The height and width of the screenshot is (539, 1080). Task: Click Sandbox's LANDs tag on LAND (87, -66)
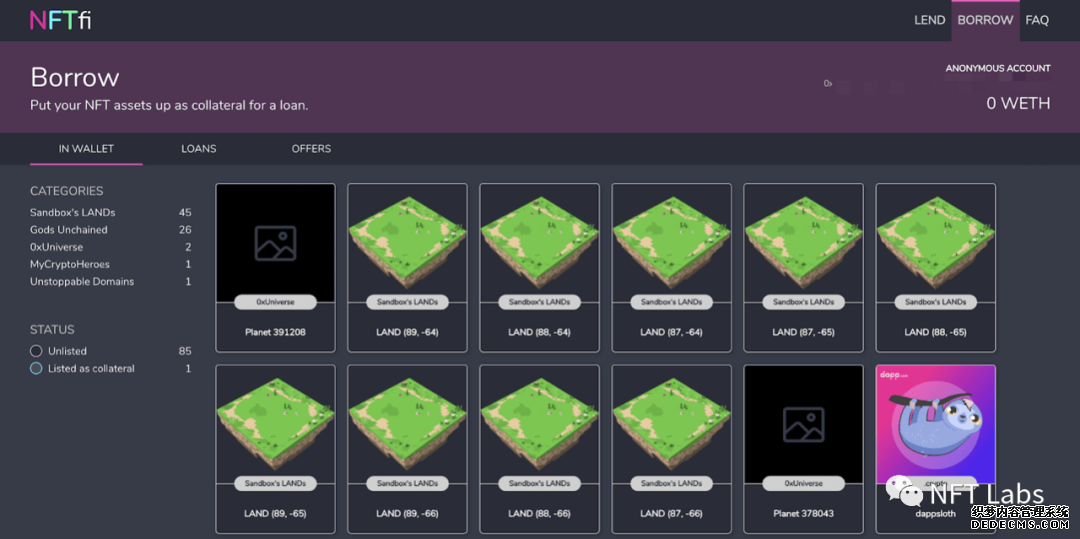(x=672, y=483)
